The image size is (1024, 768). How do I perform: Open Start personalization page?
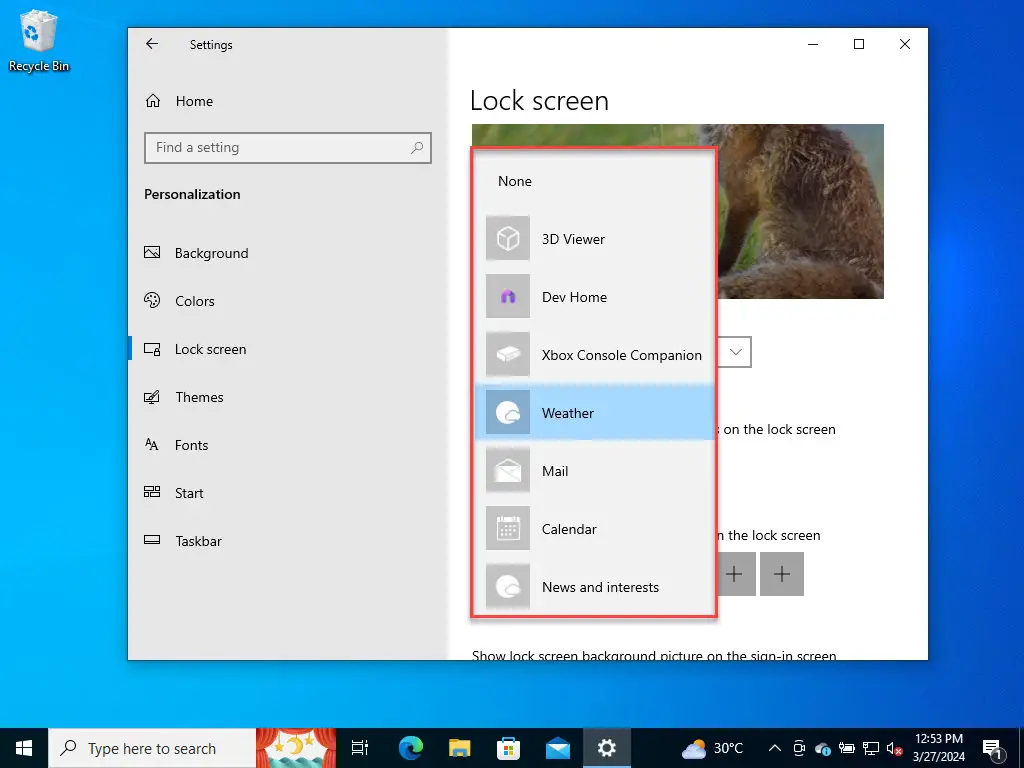(287, 493)
